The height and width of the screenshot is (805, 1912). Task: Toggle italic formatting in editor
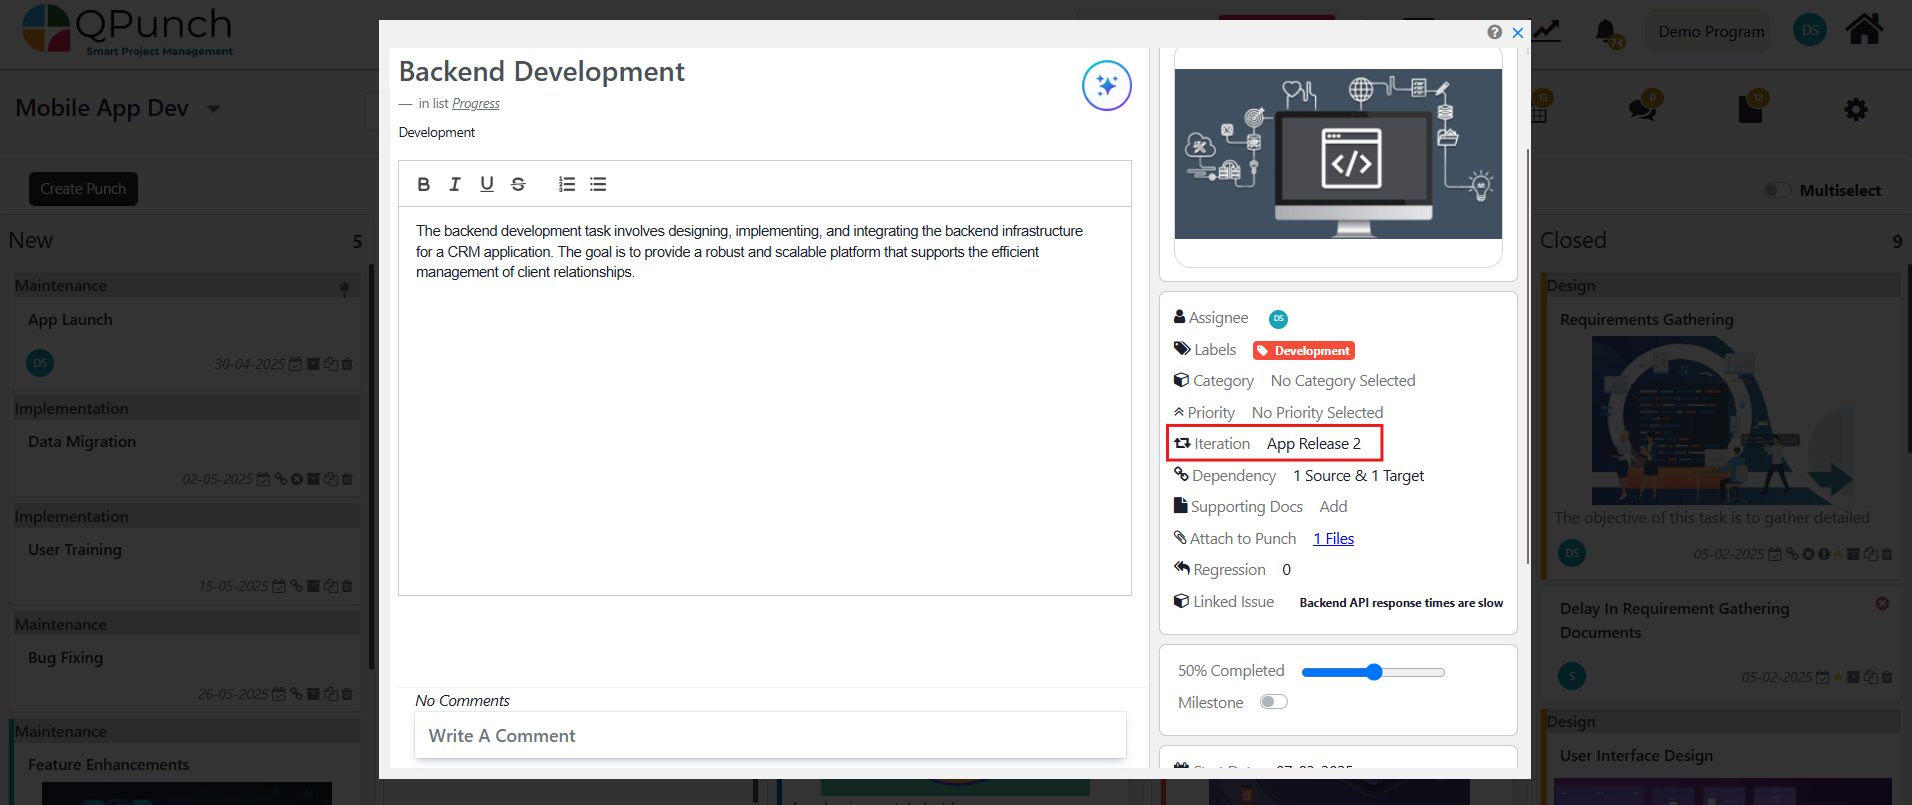(455, 184)
